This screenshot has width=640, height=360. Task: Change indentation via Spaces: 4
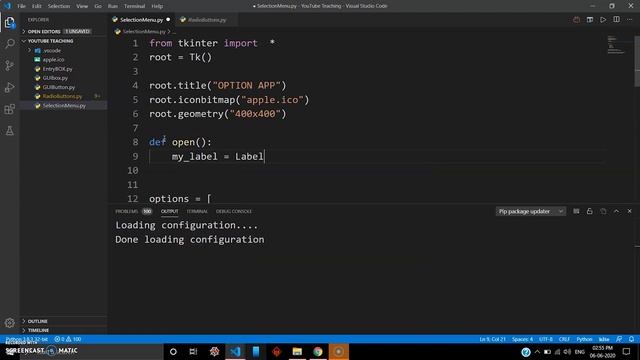coord(522,339)
